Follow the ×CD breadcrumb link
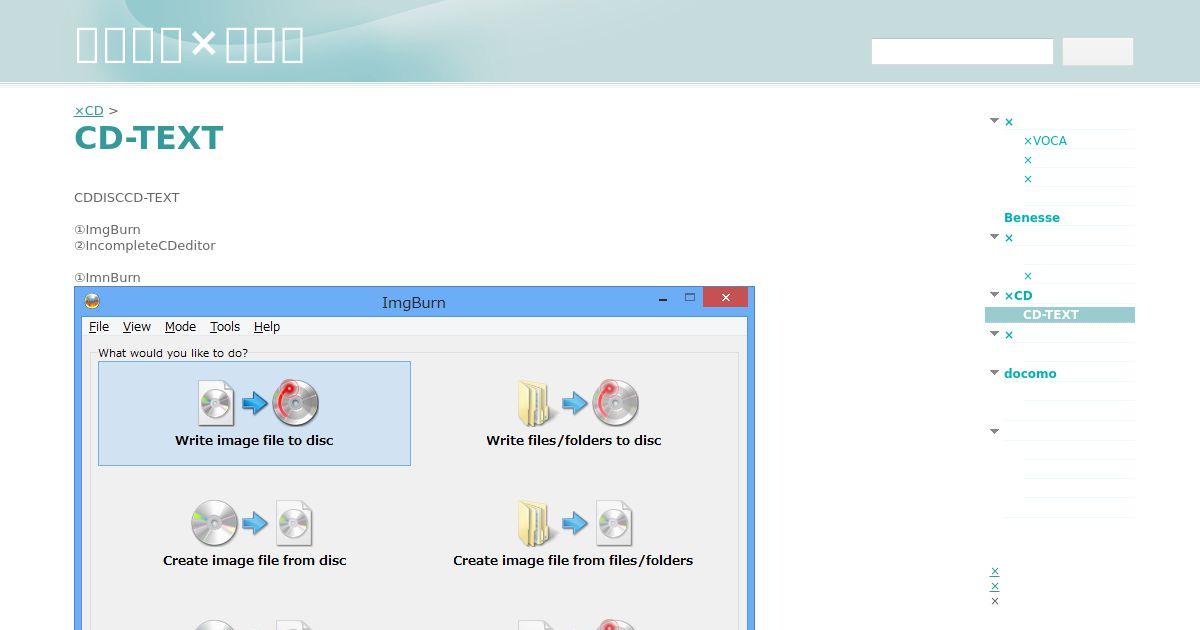This screenshot has width=1200, height=630. pos(89,111)
